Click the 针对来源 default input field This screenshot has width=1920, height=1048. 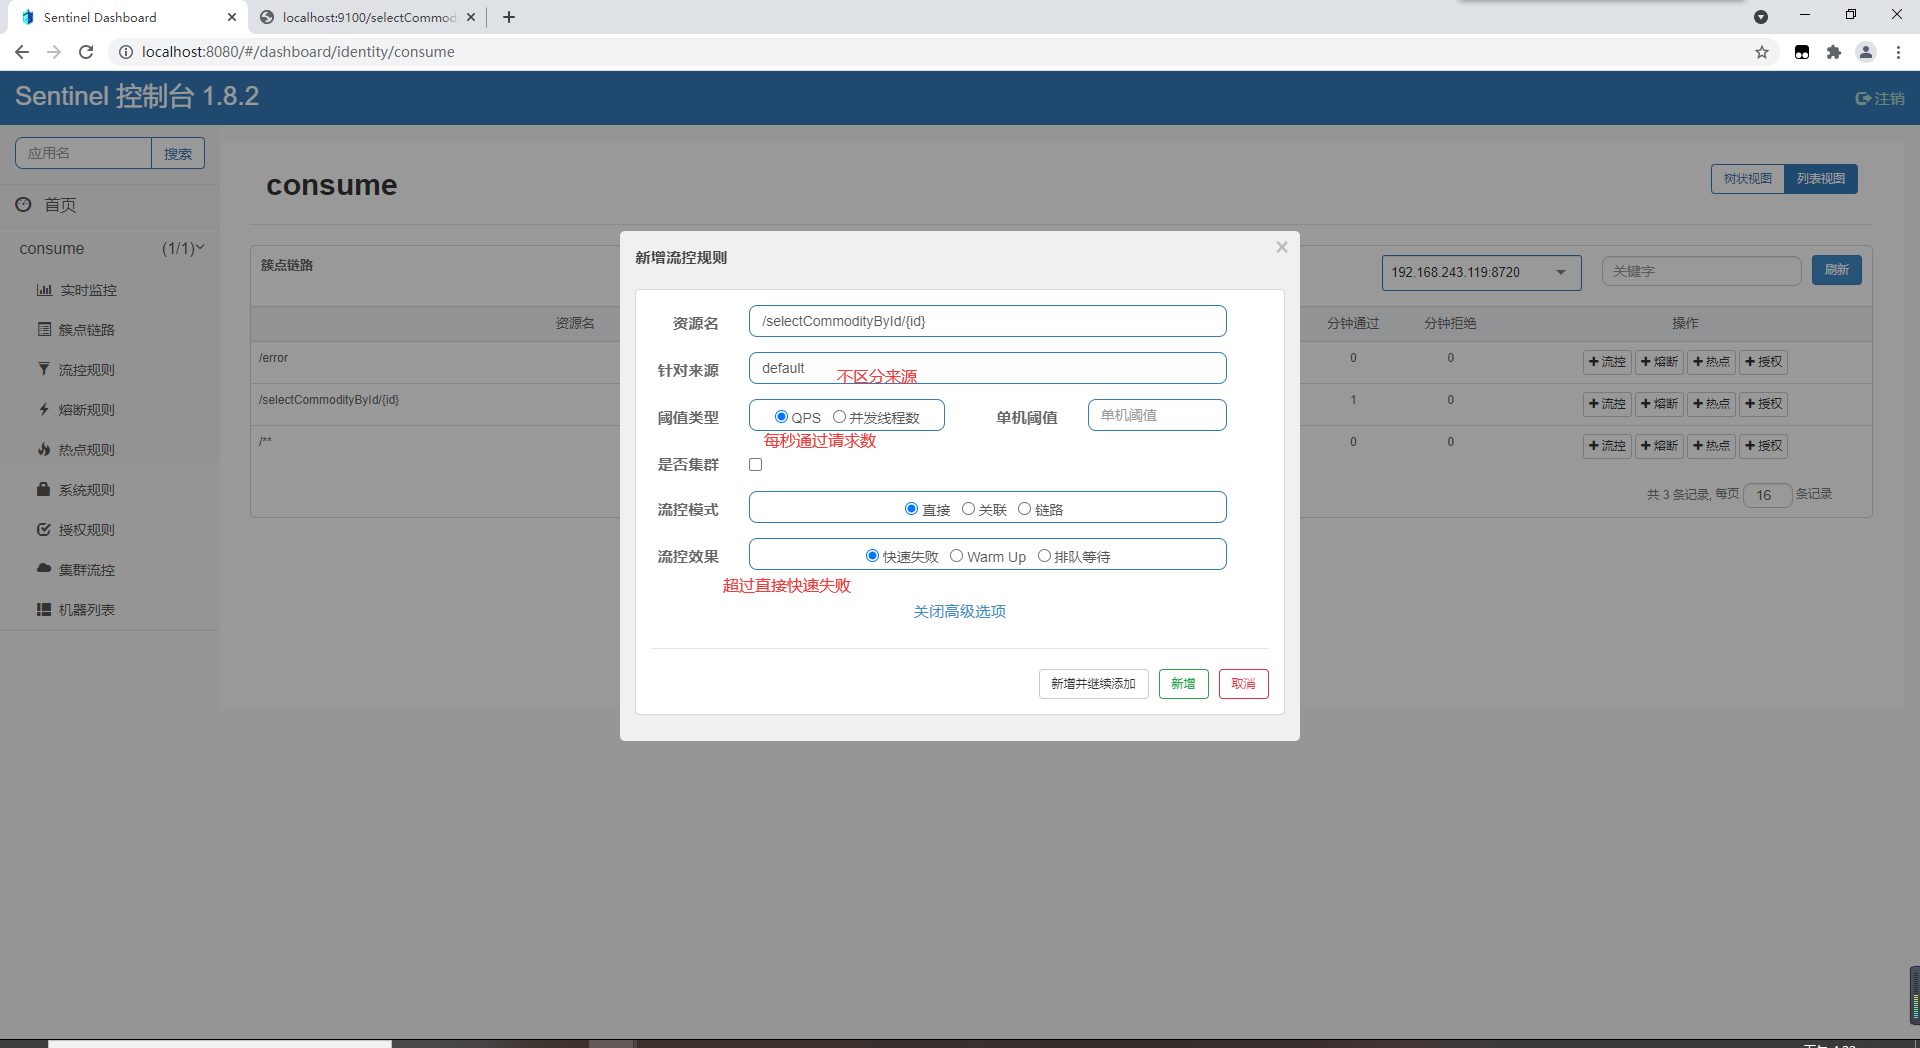coord(987,368)
